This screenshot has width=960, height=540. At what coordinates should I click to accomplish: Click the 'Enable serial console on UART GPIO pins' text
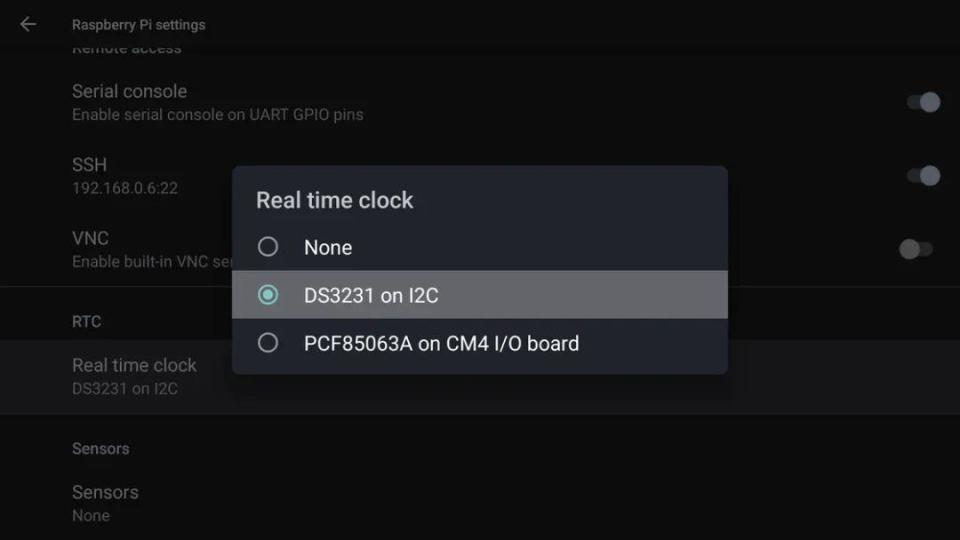(x=217, y=114)
